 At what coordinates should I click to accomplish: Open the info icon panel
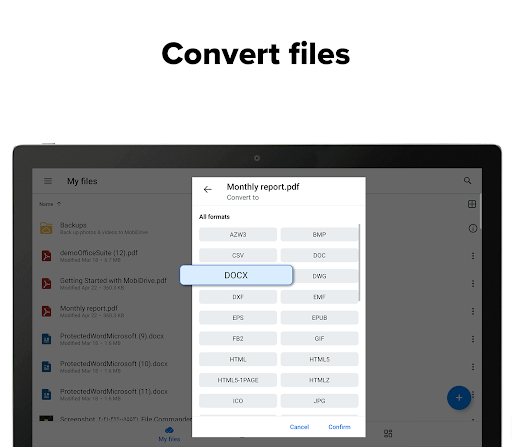pyautogui.click(x=473, y=228)
